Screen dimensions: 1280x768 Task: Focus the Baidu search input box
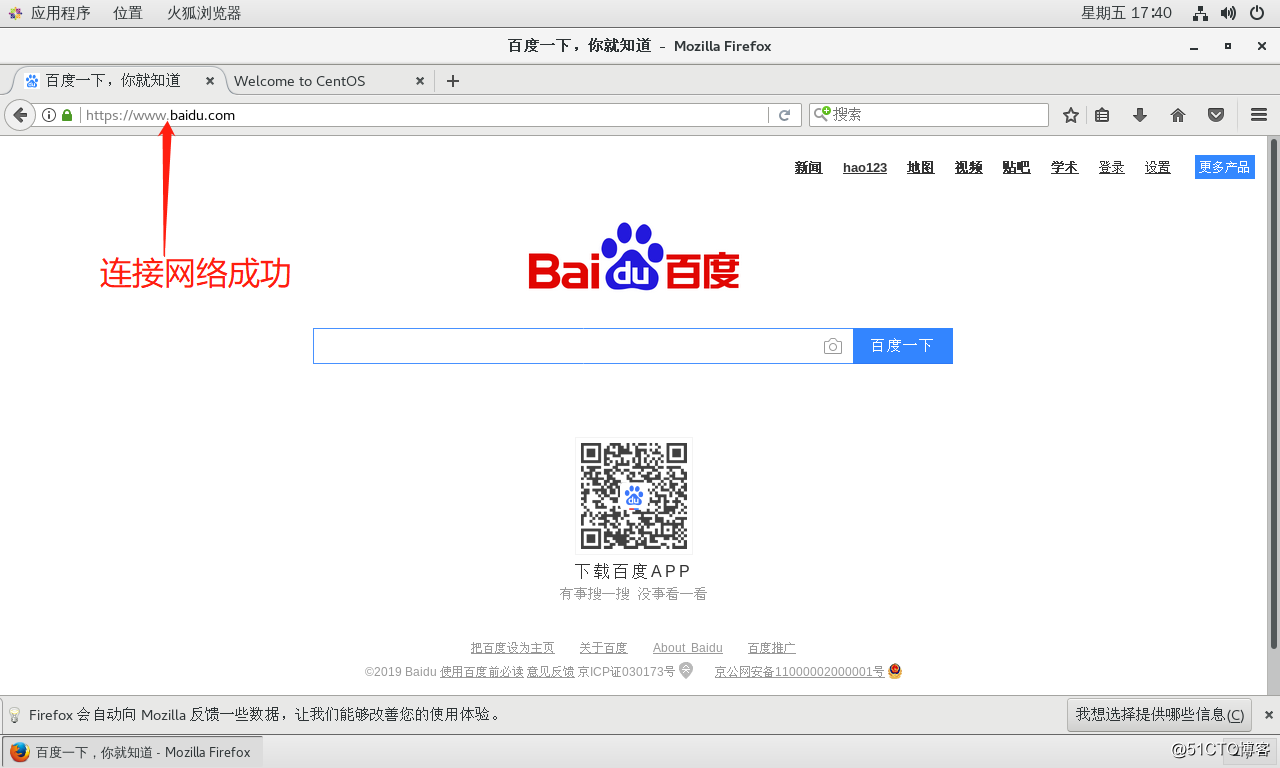click(x=583, y=346)
